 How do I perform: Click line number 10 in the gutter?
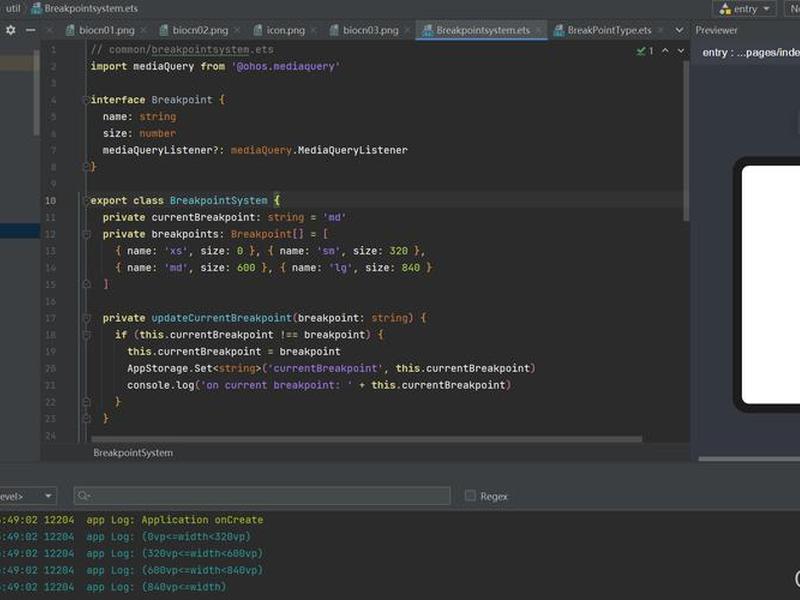(50, 201)
